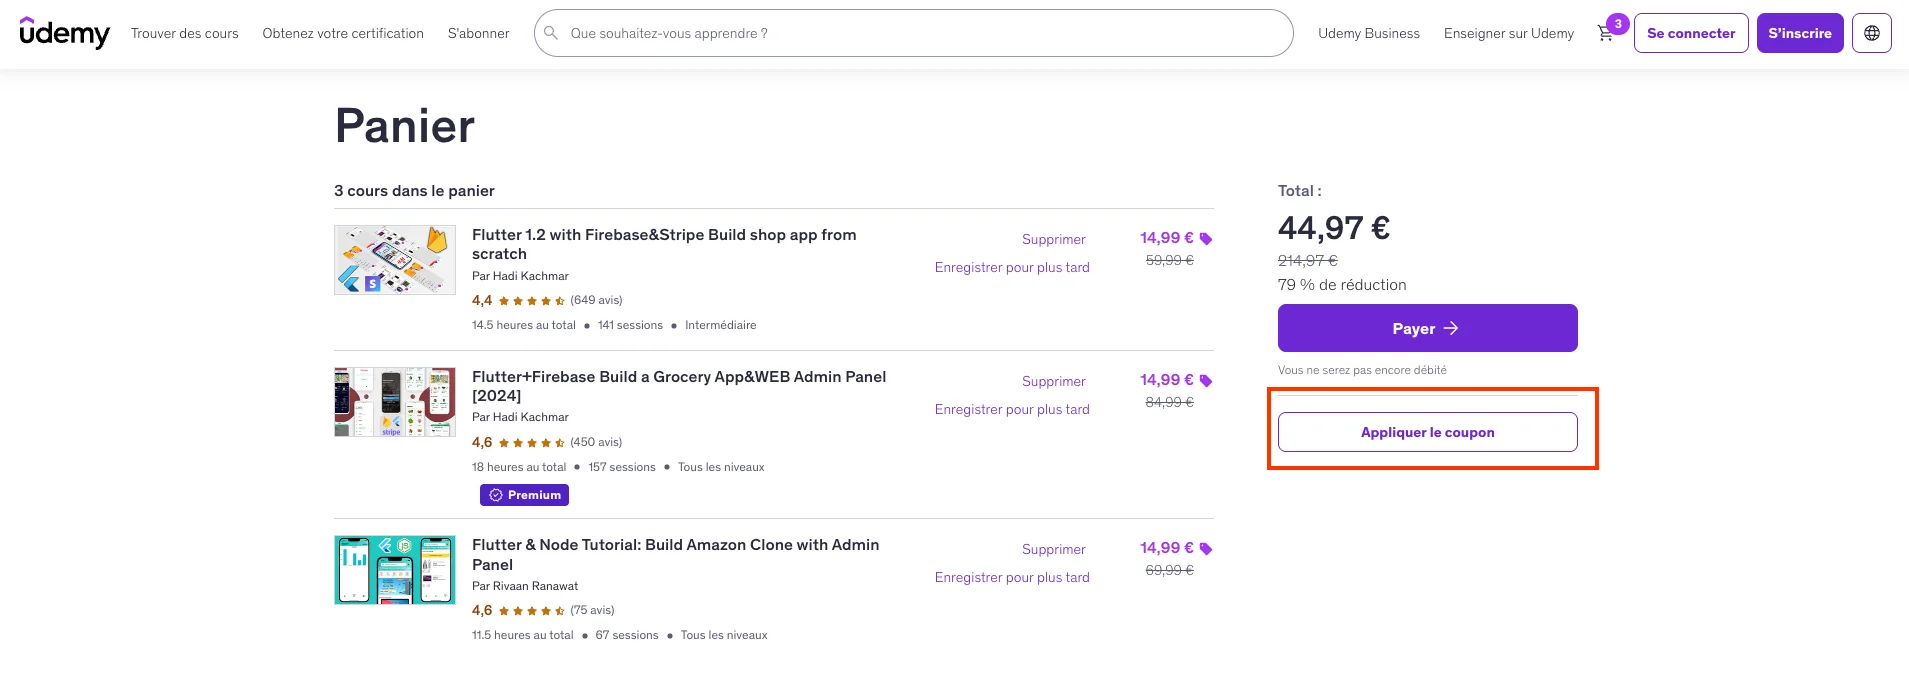Click the Se connecter button
Viewport: 1909px width, 684px height.
point(1691,33)
